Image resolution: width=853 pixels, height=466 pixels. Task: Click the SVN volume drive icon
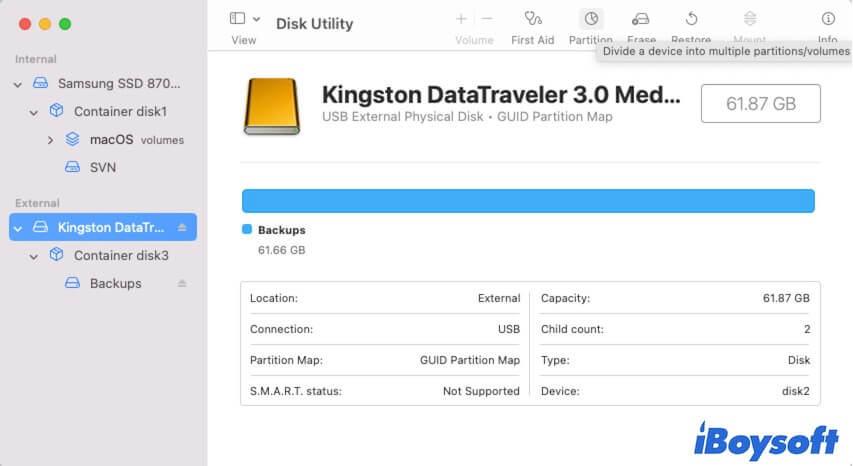click(72, 167)
